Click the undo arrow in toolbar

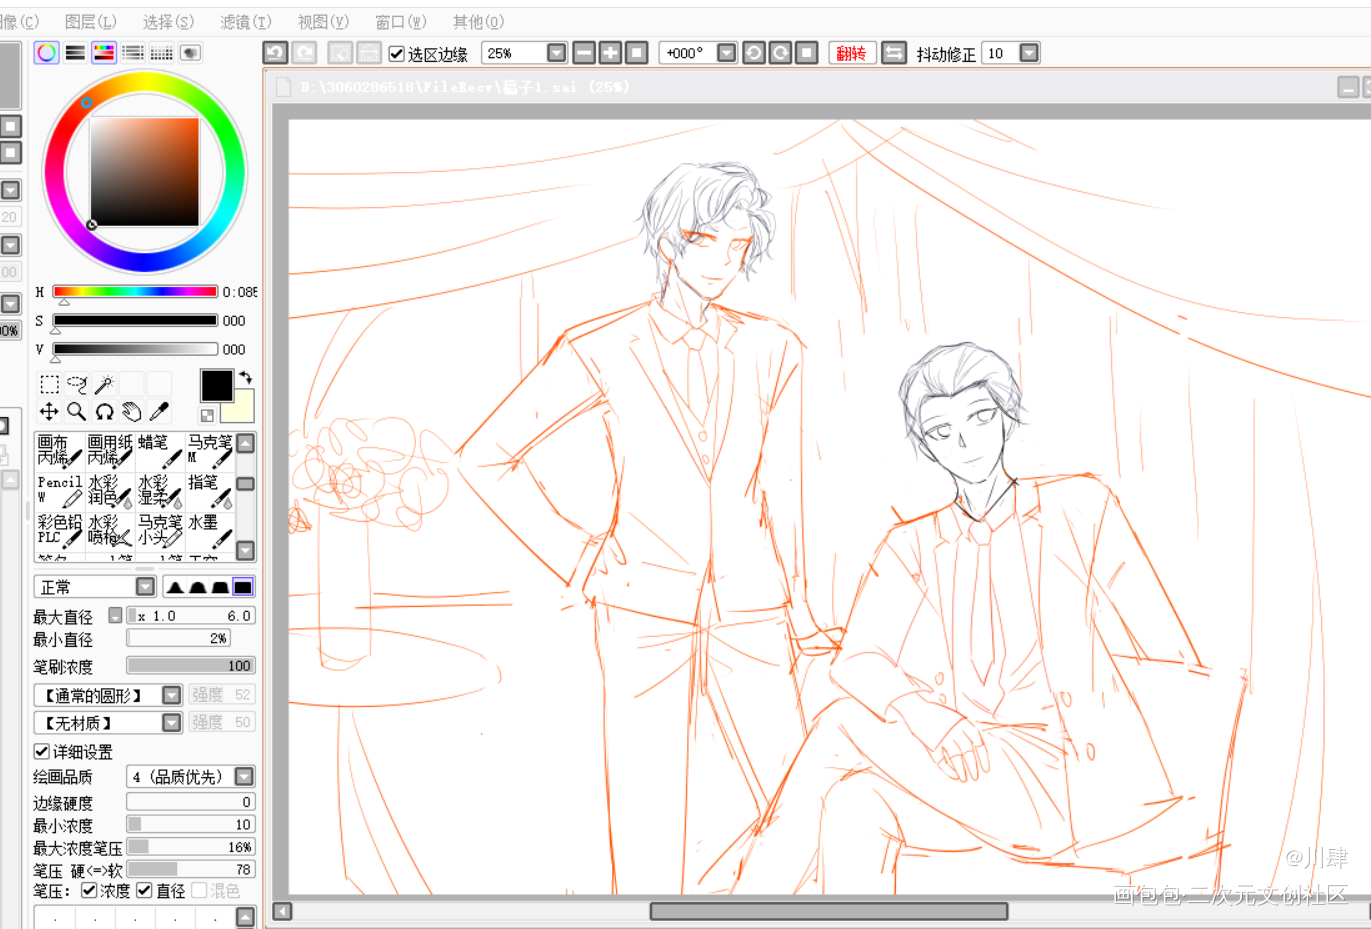click(x=275, y=53)
